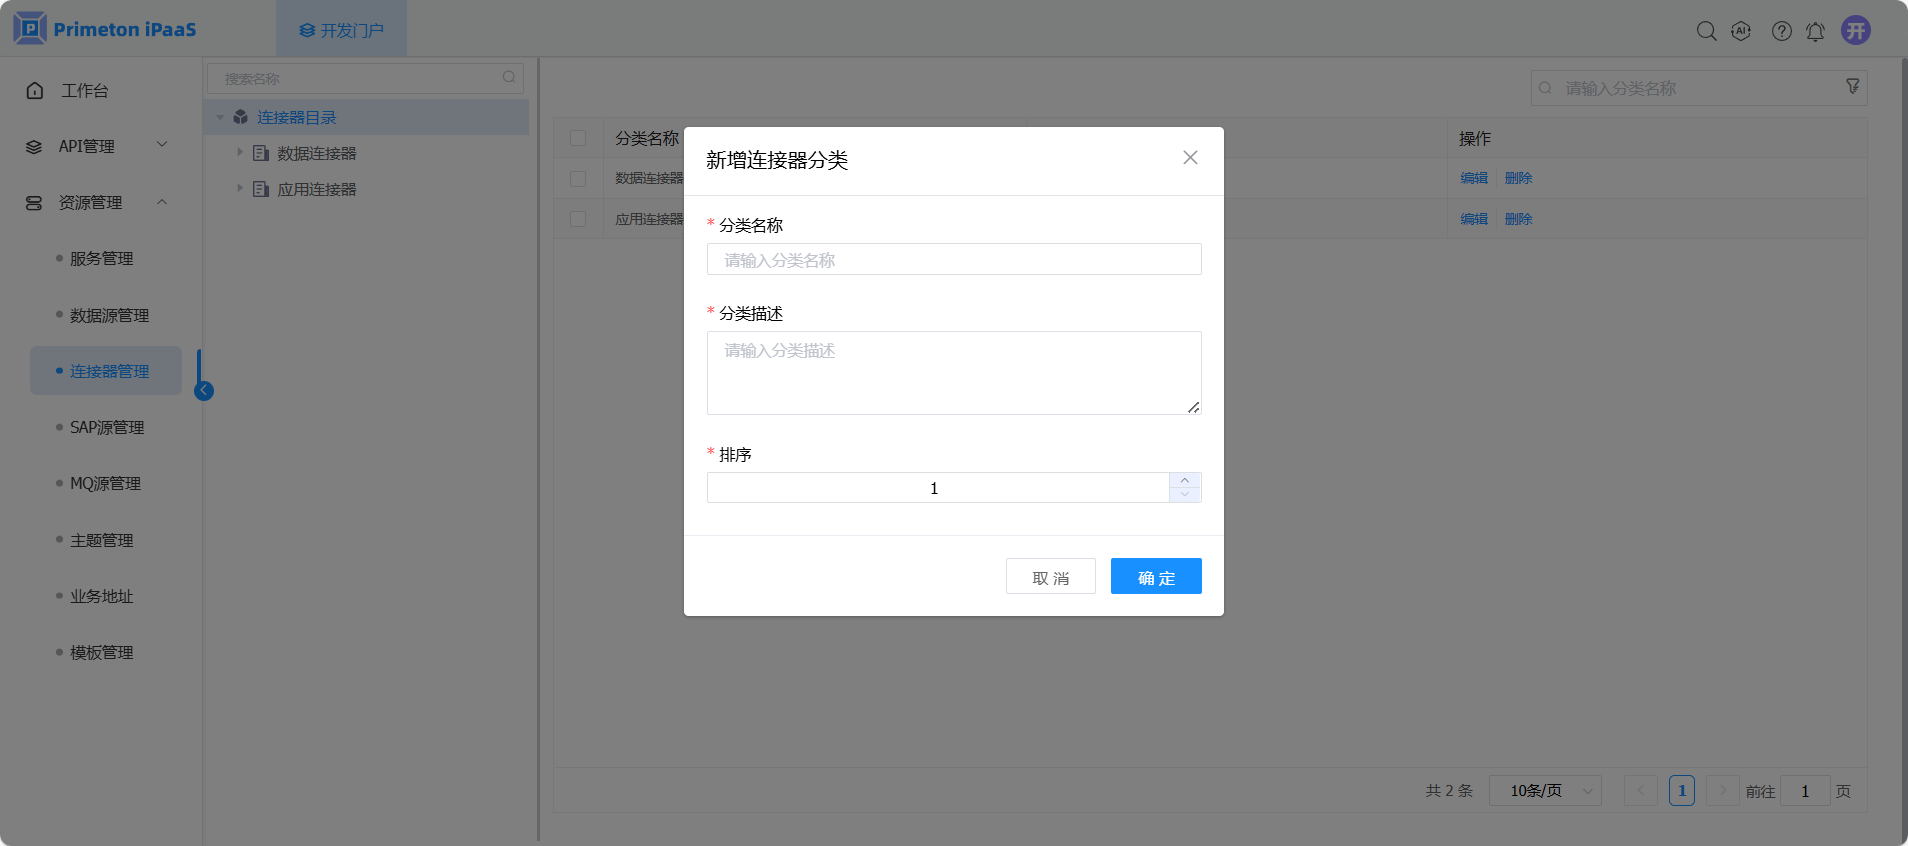Open the notifications bell icon
Image resolution: width=1908 pixels, height=846 pixels.
[1815, 31]
